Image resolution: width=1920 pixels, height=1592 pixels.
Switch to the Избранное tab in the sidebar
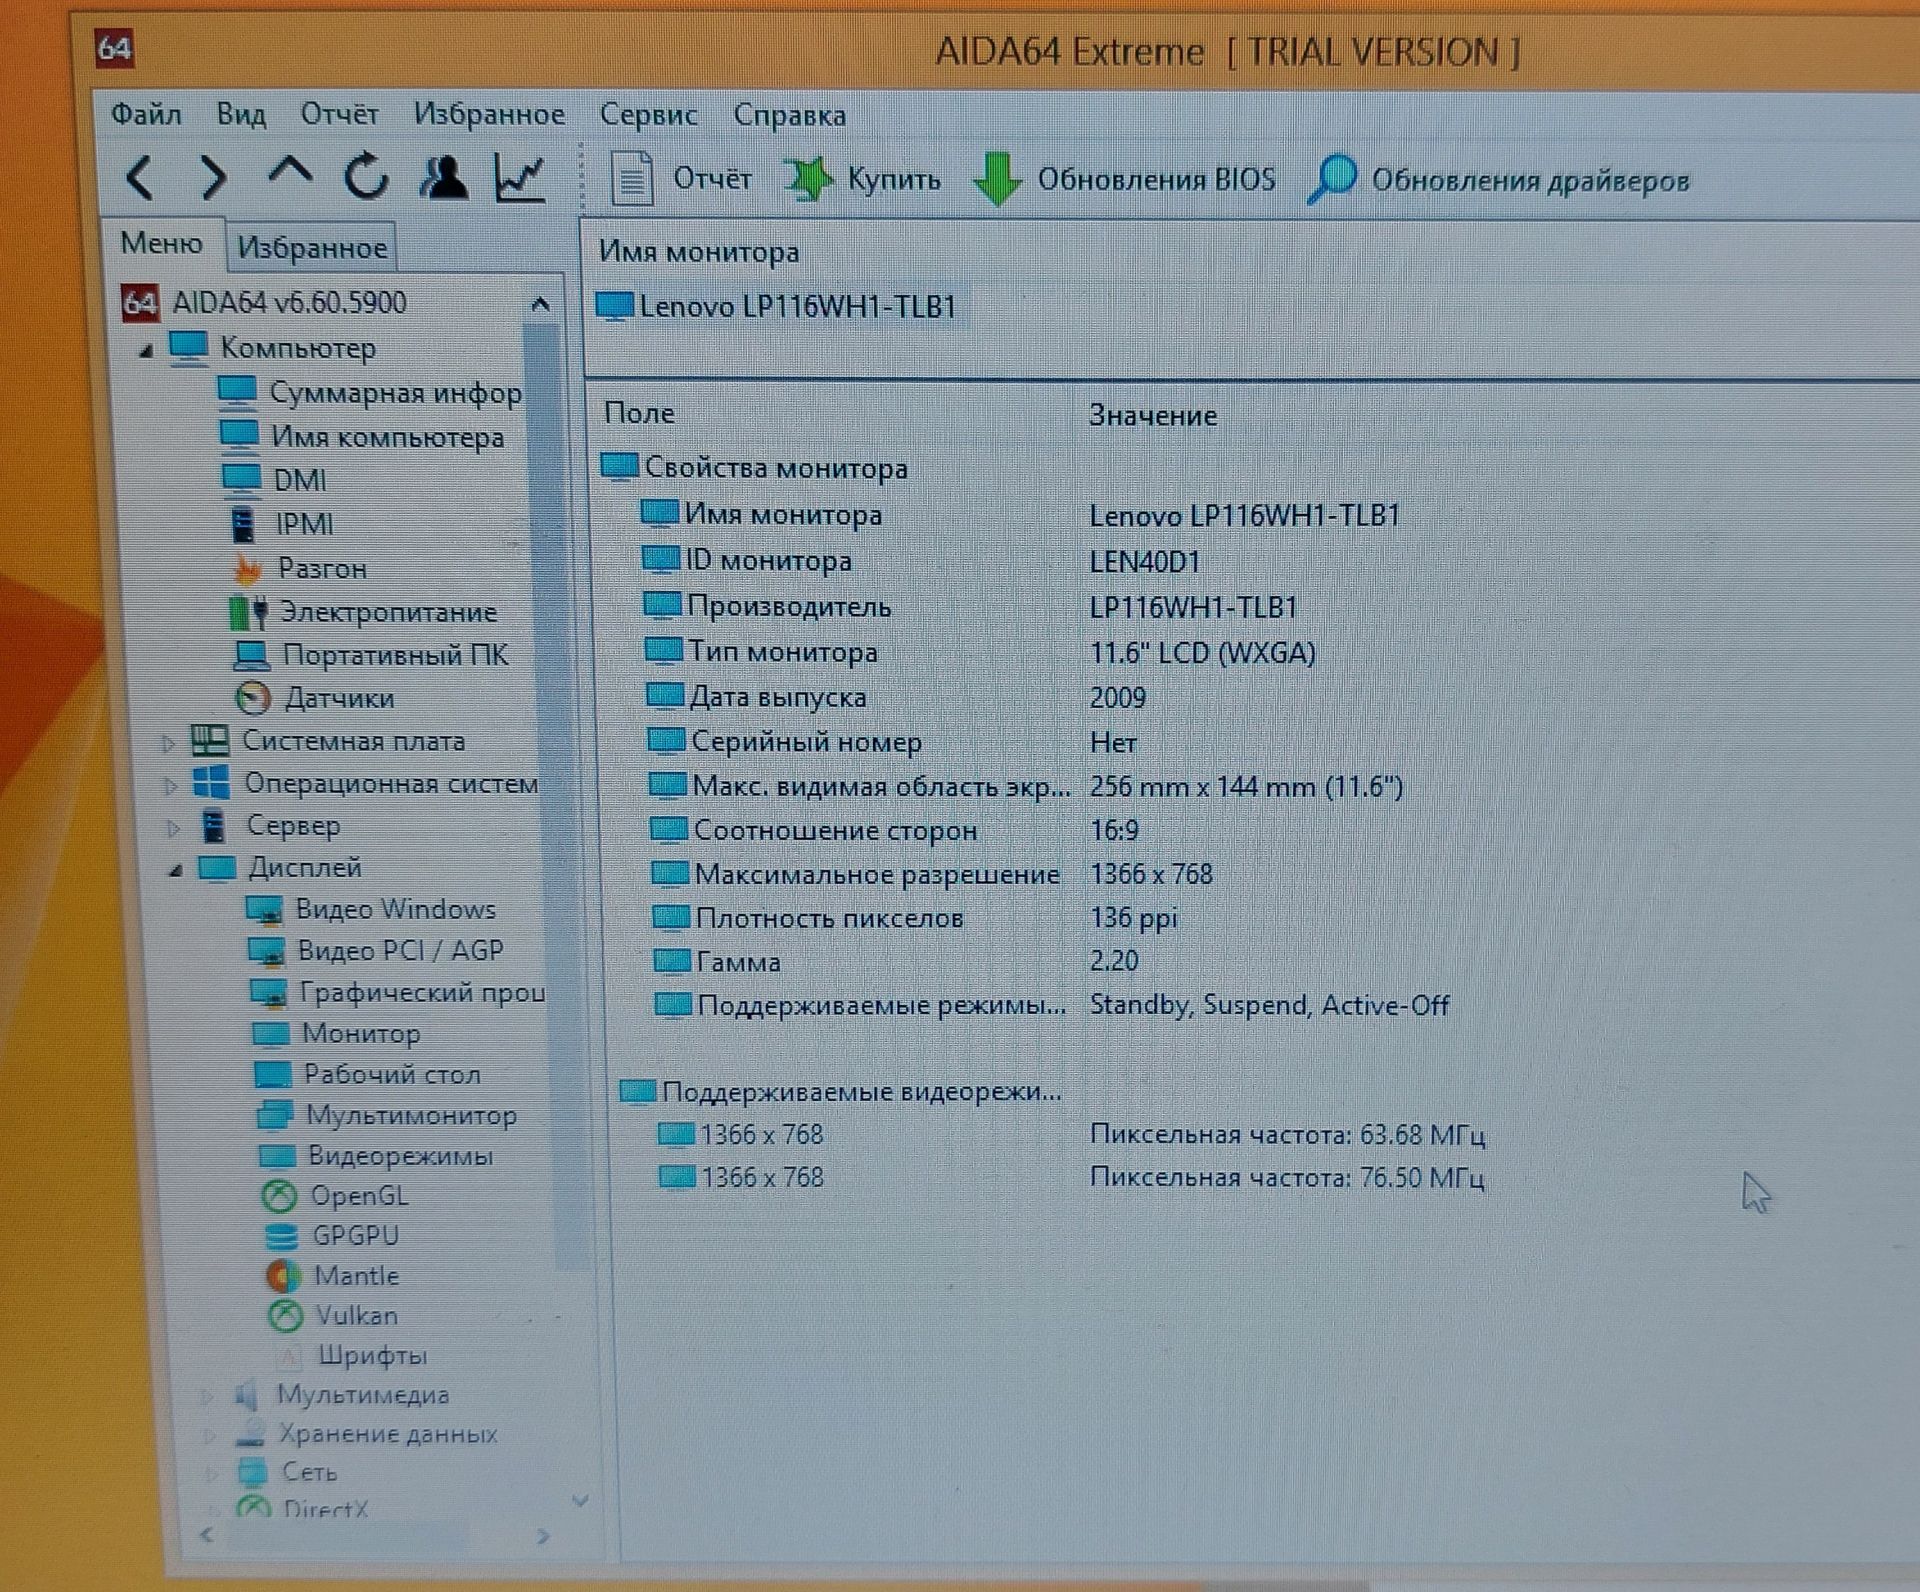pos(312,247)
